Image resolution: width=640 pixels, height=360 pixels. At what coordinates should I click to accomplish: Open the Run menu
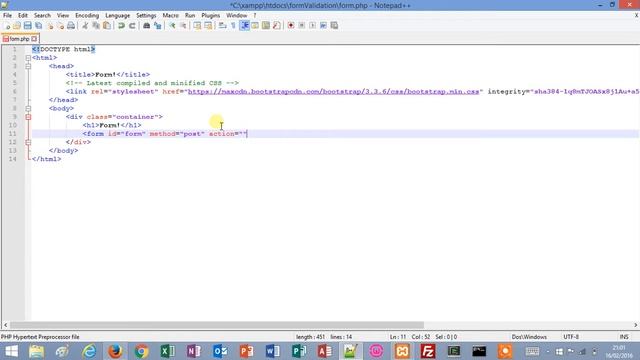click(190, 16)
